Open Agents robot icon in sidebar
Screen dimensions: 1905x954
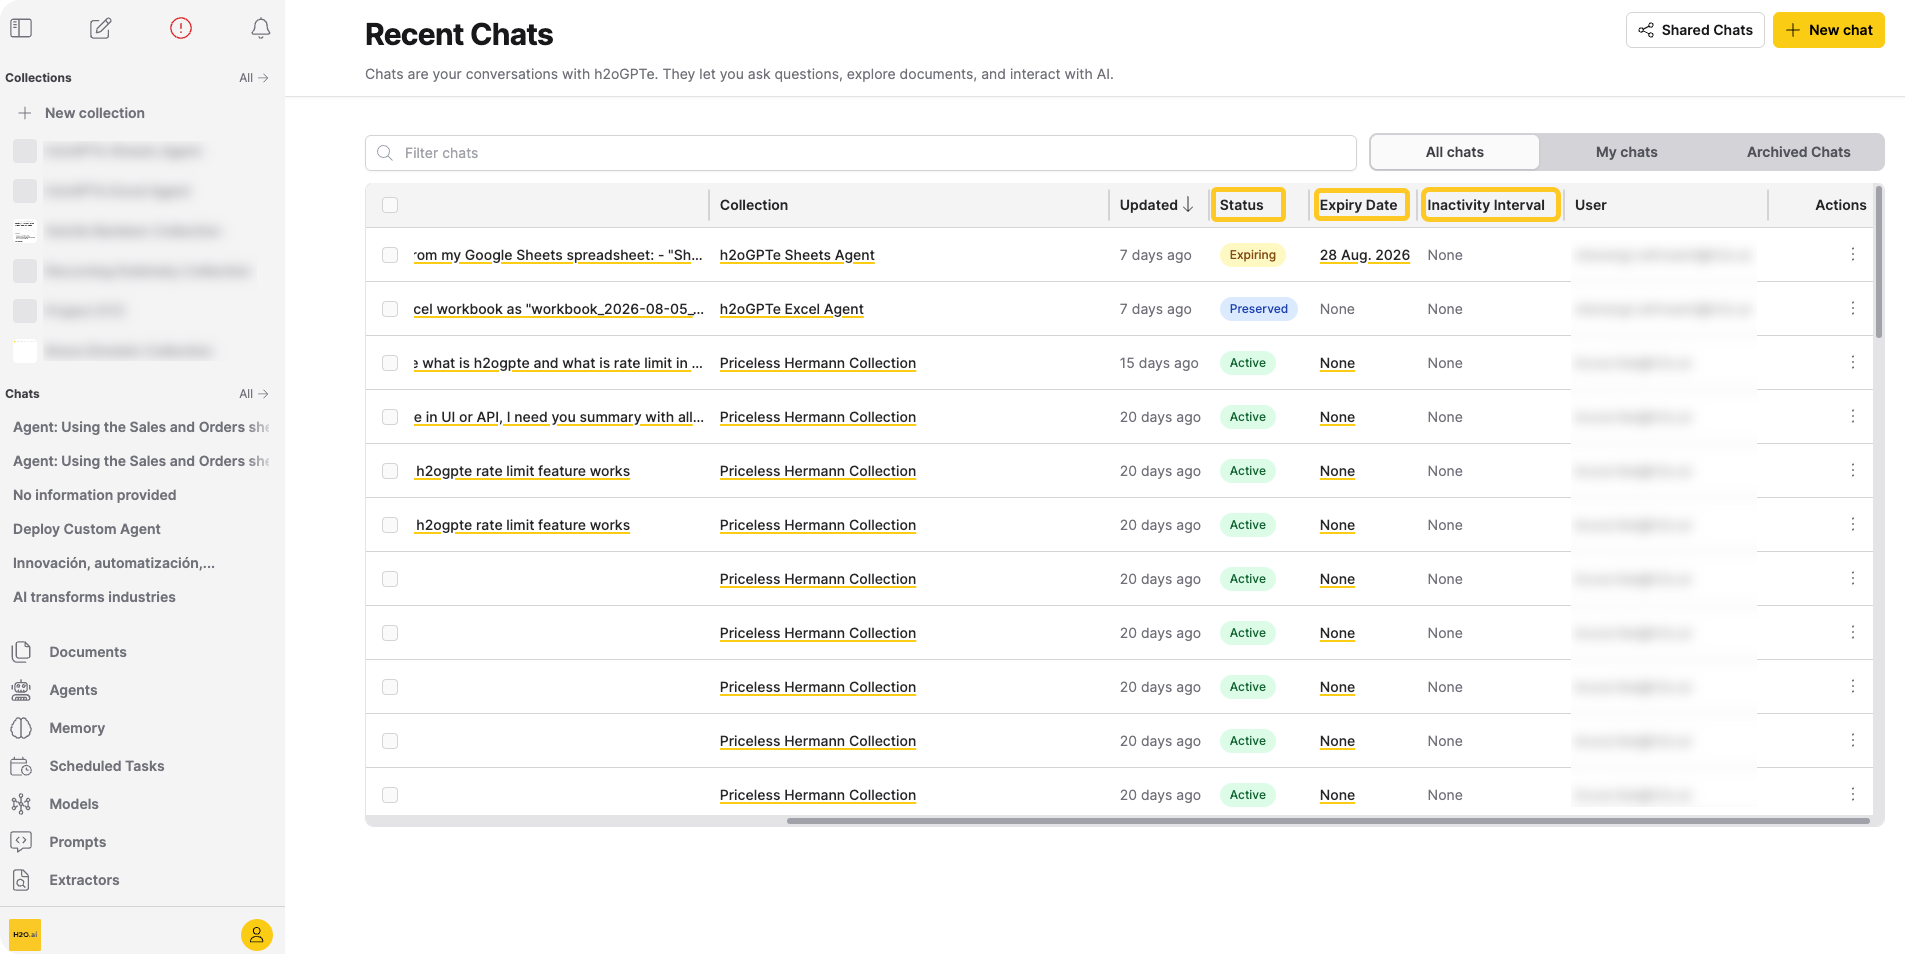(x=21, y=690)
